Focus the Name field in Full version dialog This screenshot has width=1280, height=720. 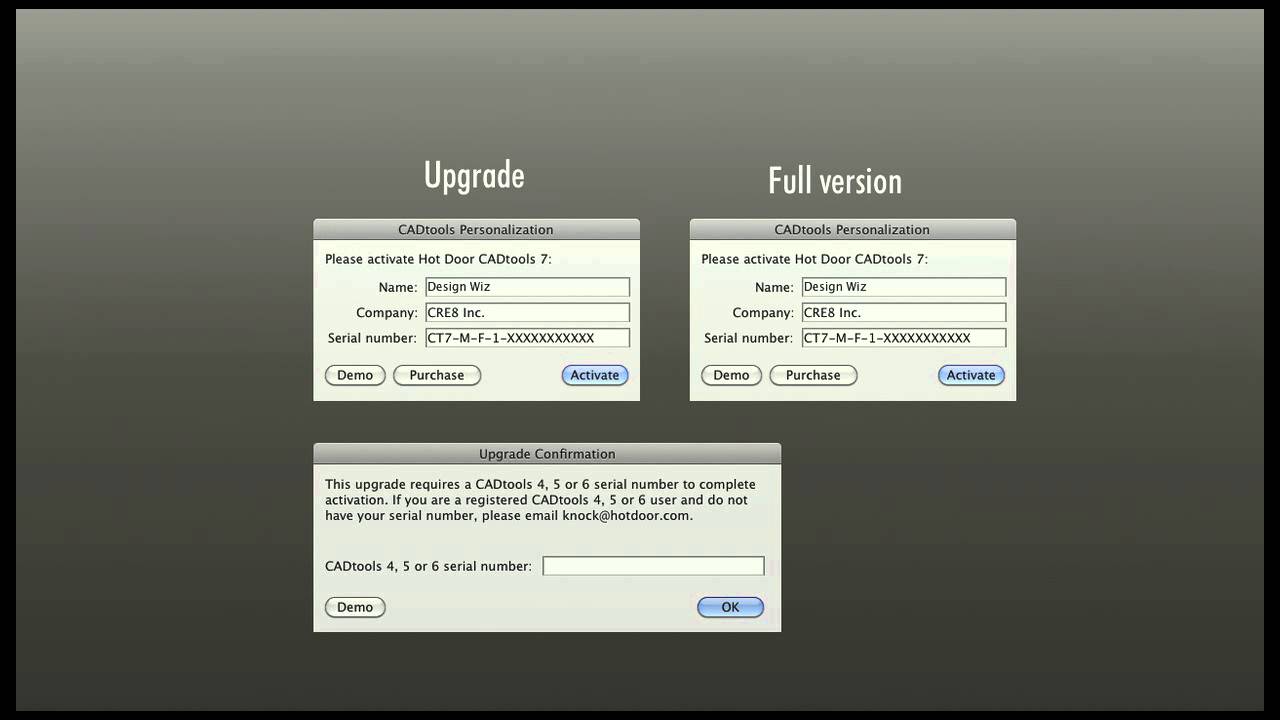[x=904, y=287]
